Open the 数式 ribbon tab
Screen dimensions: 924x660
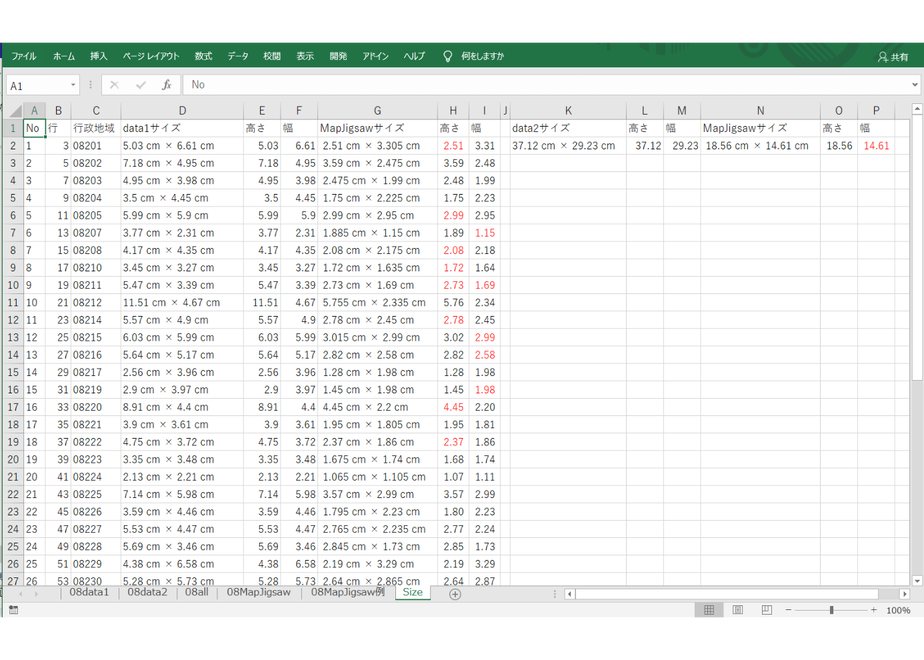203,56
